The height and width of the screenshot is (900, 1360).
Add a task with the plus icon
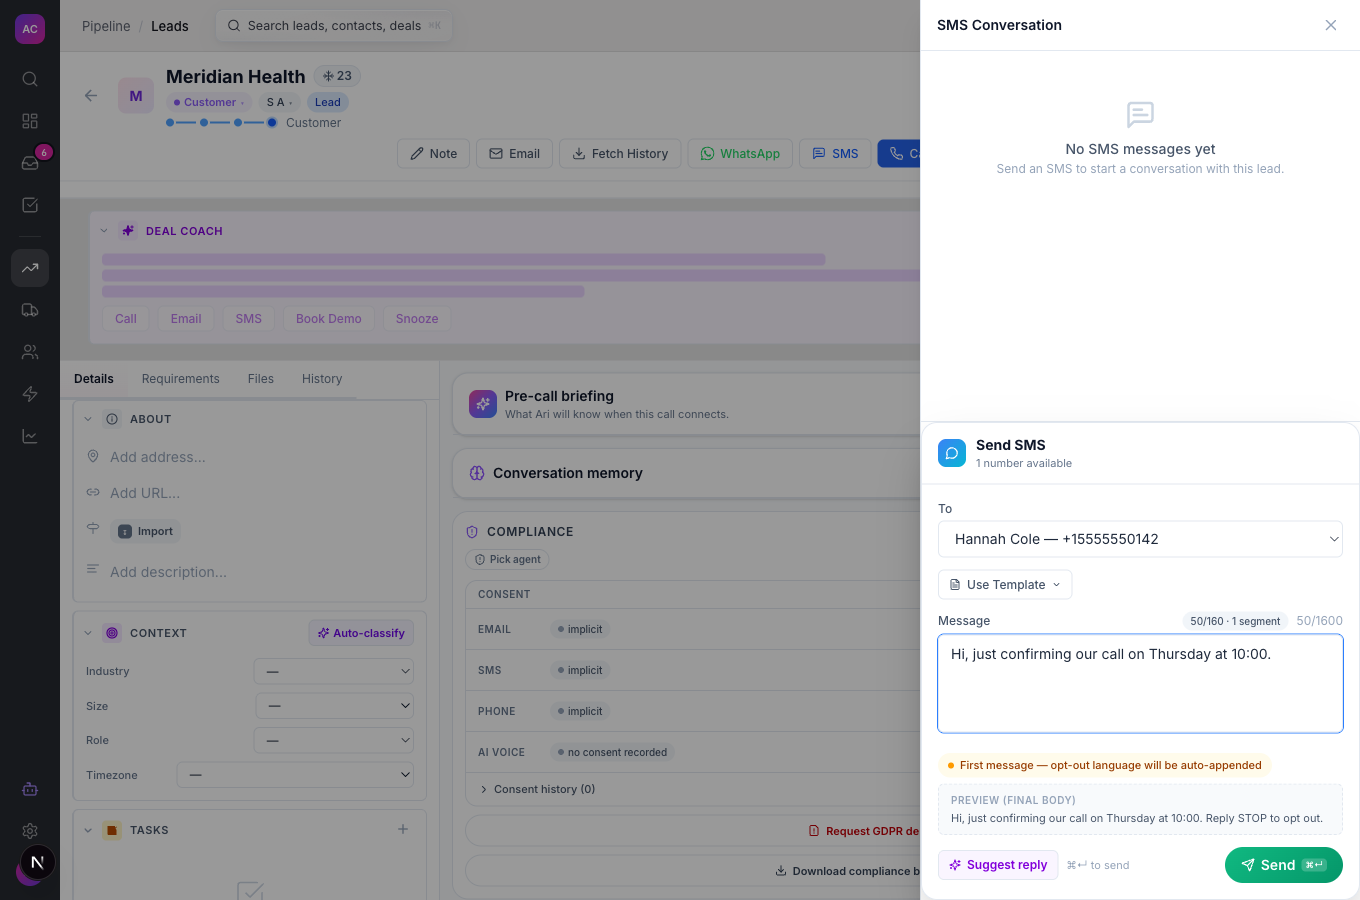403,829
